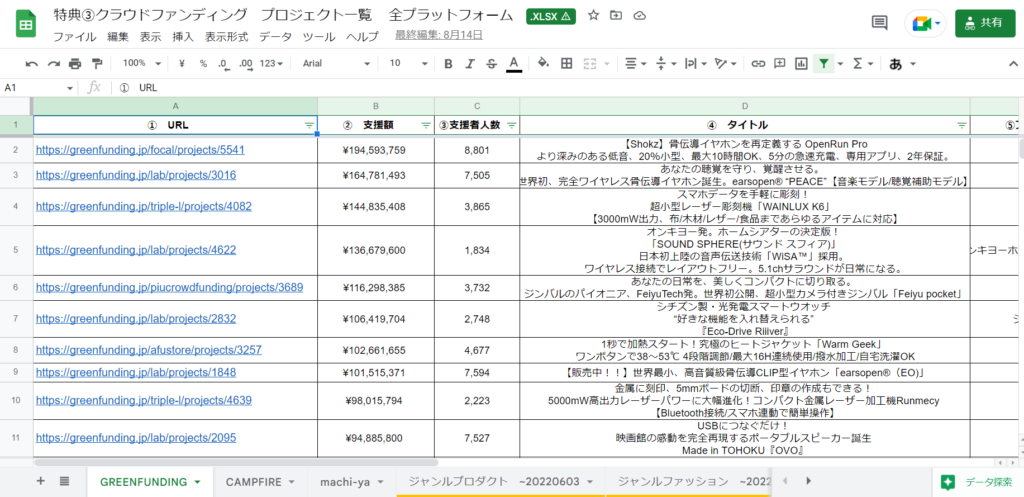Viewport: 1024px width, 497px height.
Task: Open link greenfunding.jp/afustore/projects/3257
Action: tap(149, 350)
